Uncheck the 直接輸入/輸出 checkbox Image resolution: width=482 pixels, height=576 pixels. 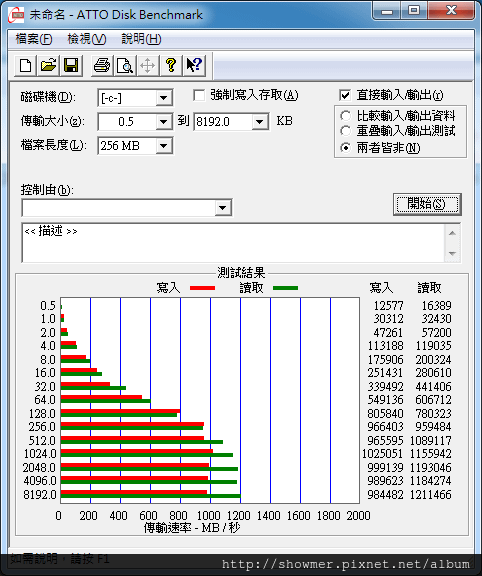pyautogui.click(x=345, y=96)
